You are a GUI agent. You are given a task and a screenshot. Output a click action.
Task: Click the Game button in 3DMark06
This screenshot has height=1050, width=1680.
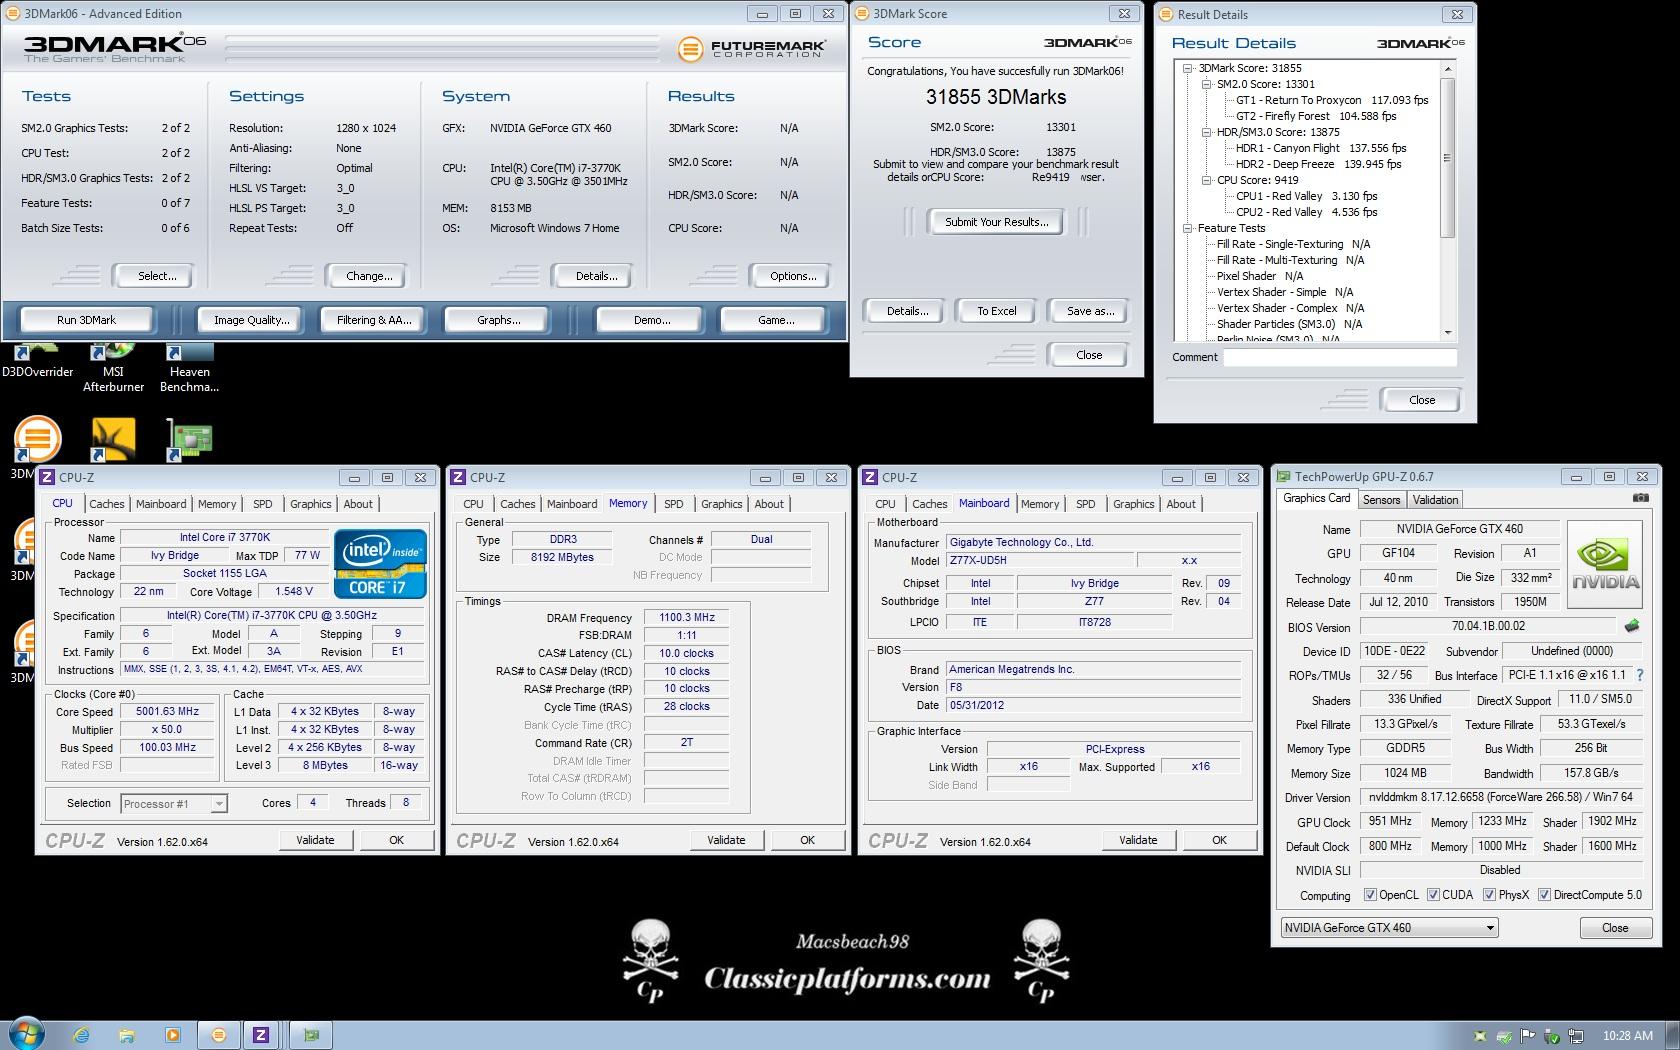pyautogui.click(x=776, y=320)
